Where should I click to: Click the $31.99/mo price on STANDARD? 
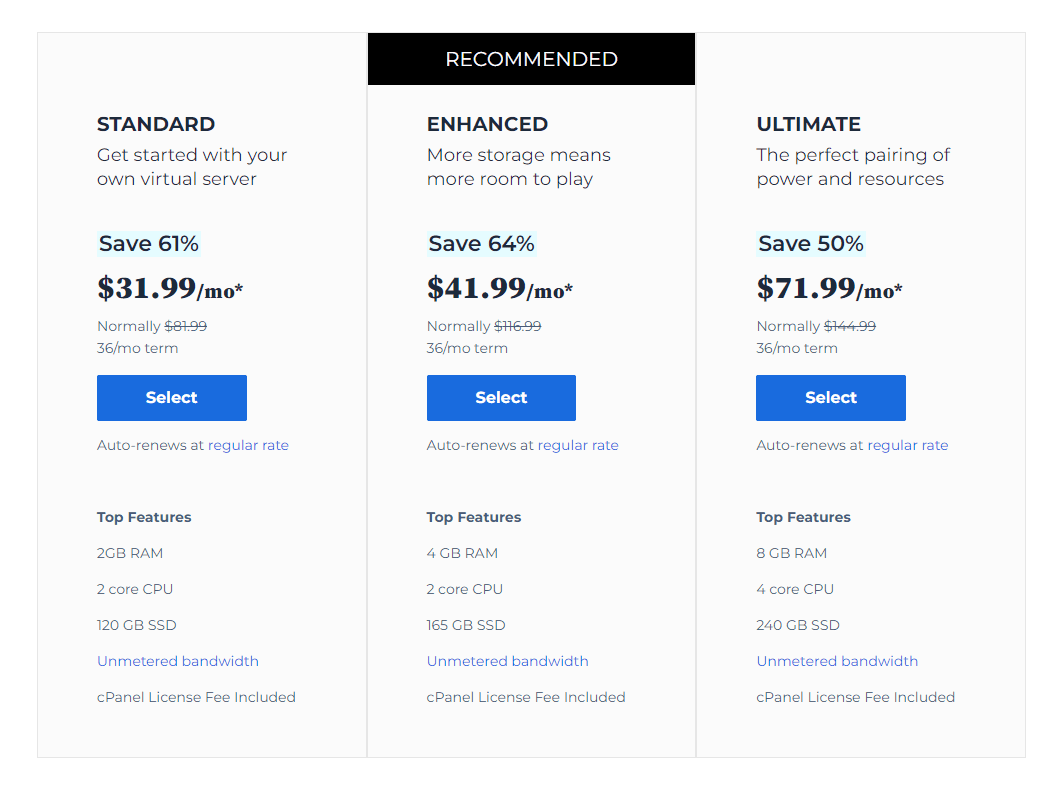(x=170, y=288)
